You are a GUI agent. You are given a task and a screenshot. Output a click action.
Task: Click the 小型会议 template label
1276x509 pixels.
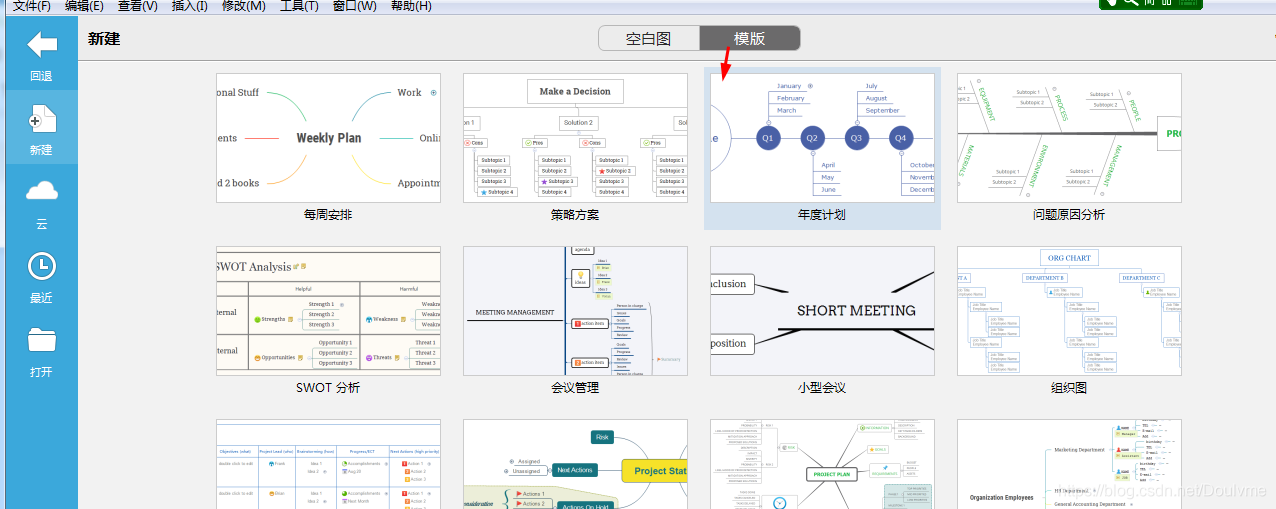pos(822,388)
